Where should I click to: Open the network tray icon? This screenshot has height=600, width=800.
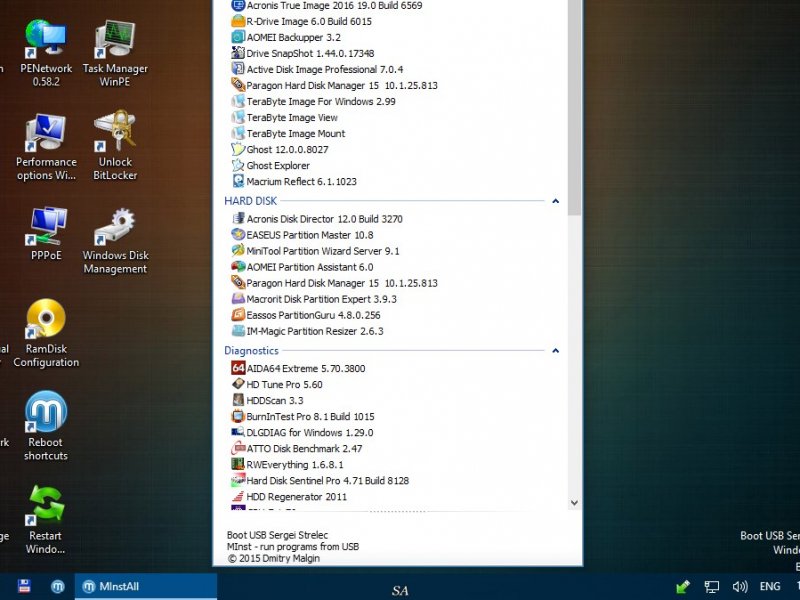(711, 587)
